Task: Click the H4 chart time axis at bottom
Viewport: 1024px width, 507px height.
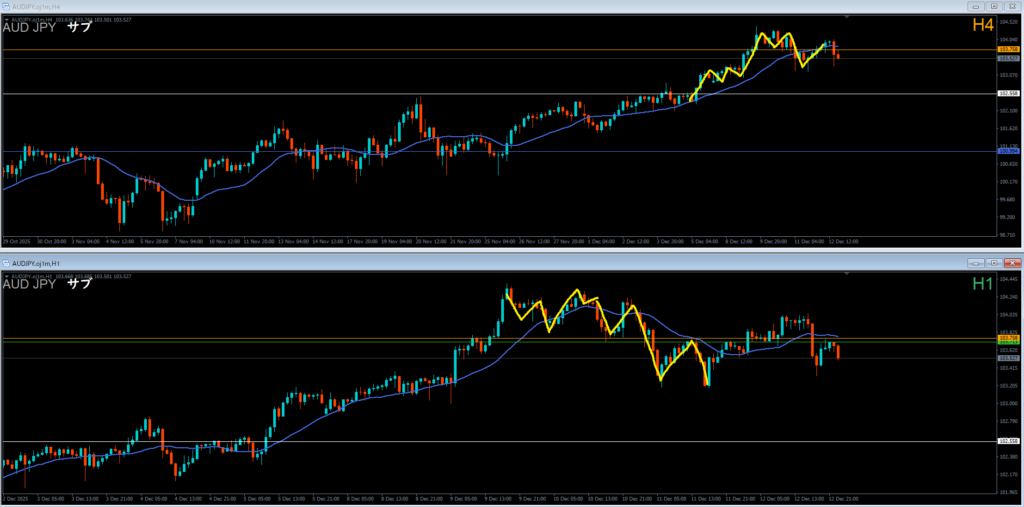Action: 400,241
